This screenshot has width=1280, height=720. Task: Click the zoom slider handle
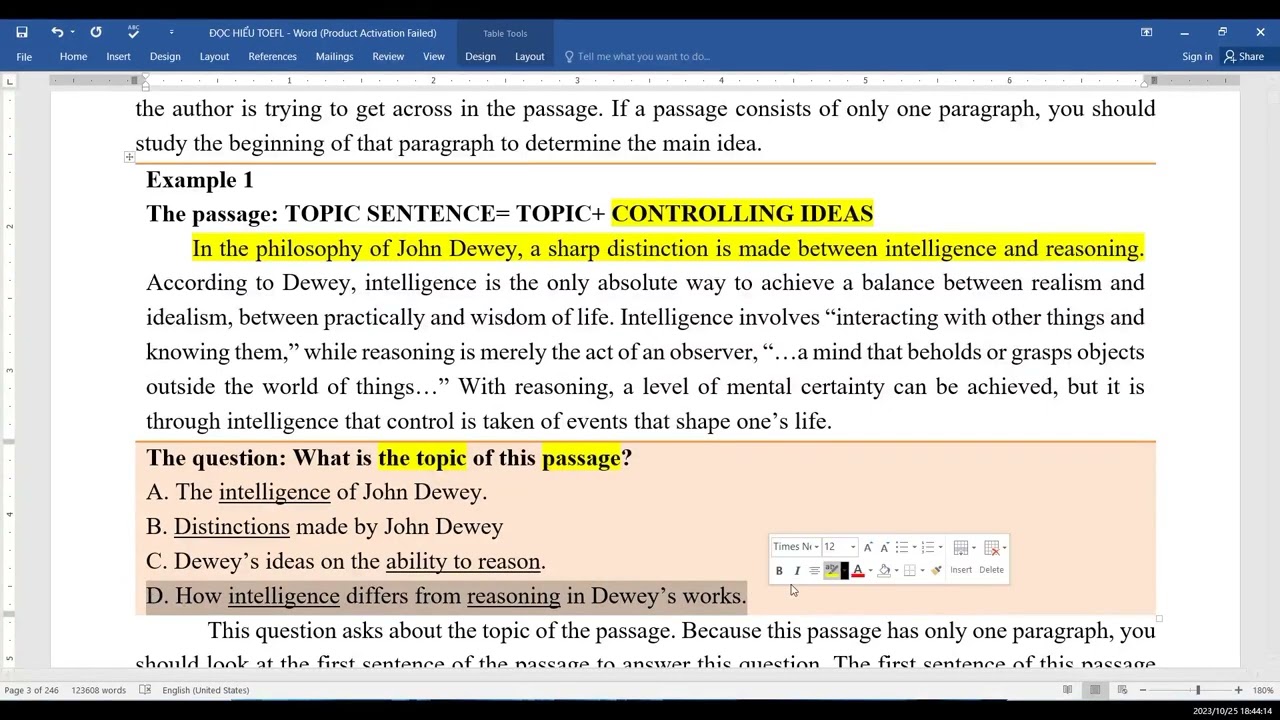1197,690
